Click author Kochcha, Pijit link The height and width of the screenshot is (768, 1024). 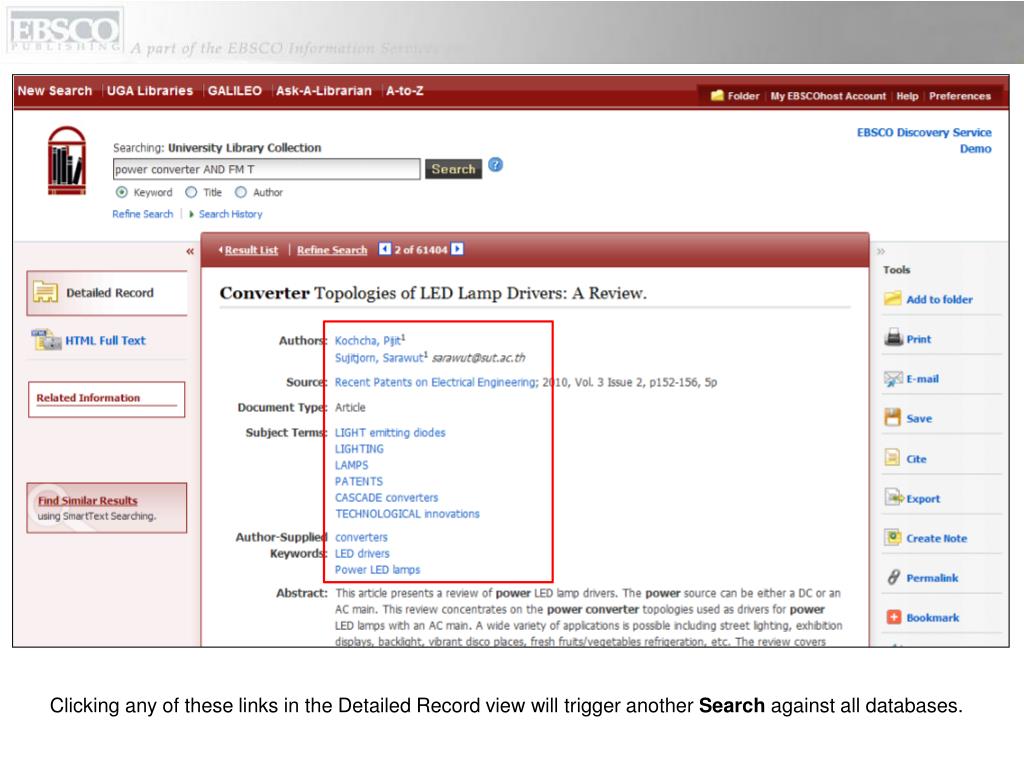click(x=368, y=340)
